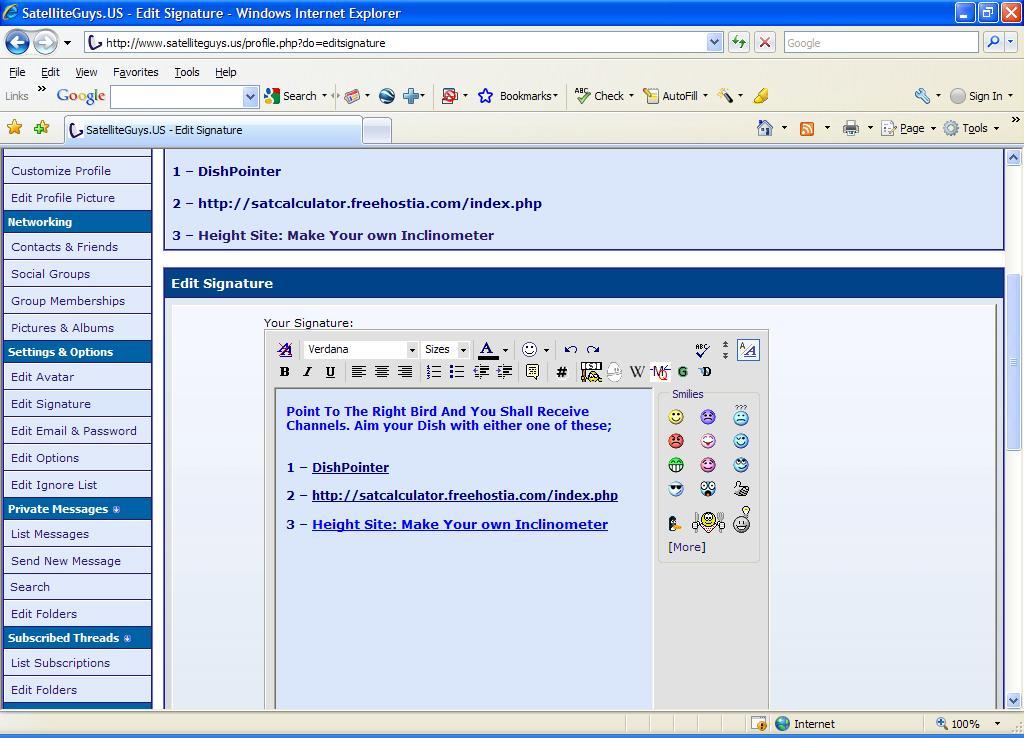
Task: Undo the last signature edit
Action: click(571, 349)
